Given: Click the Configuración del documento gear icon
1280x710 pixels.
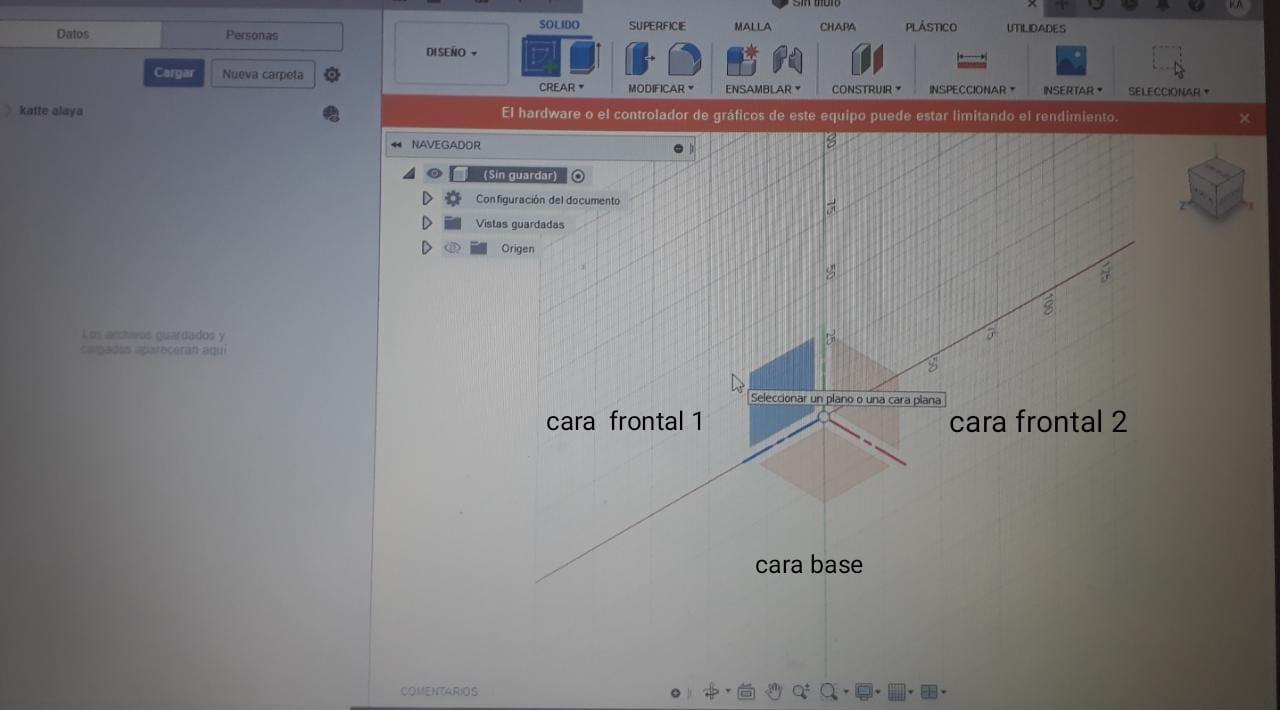Looking at the screenshot, I should [x=453, y=199].
